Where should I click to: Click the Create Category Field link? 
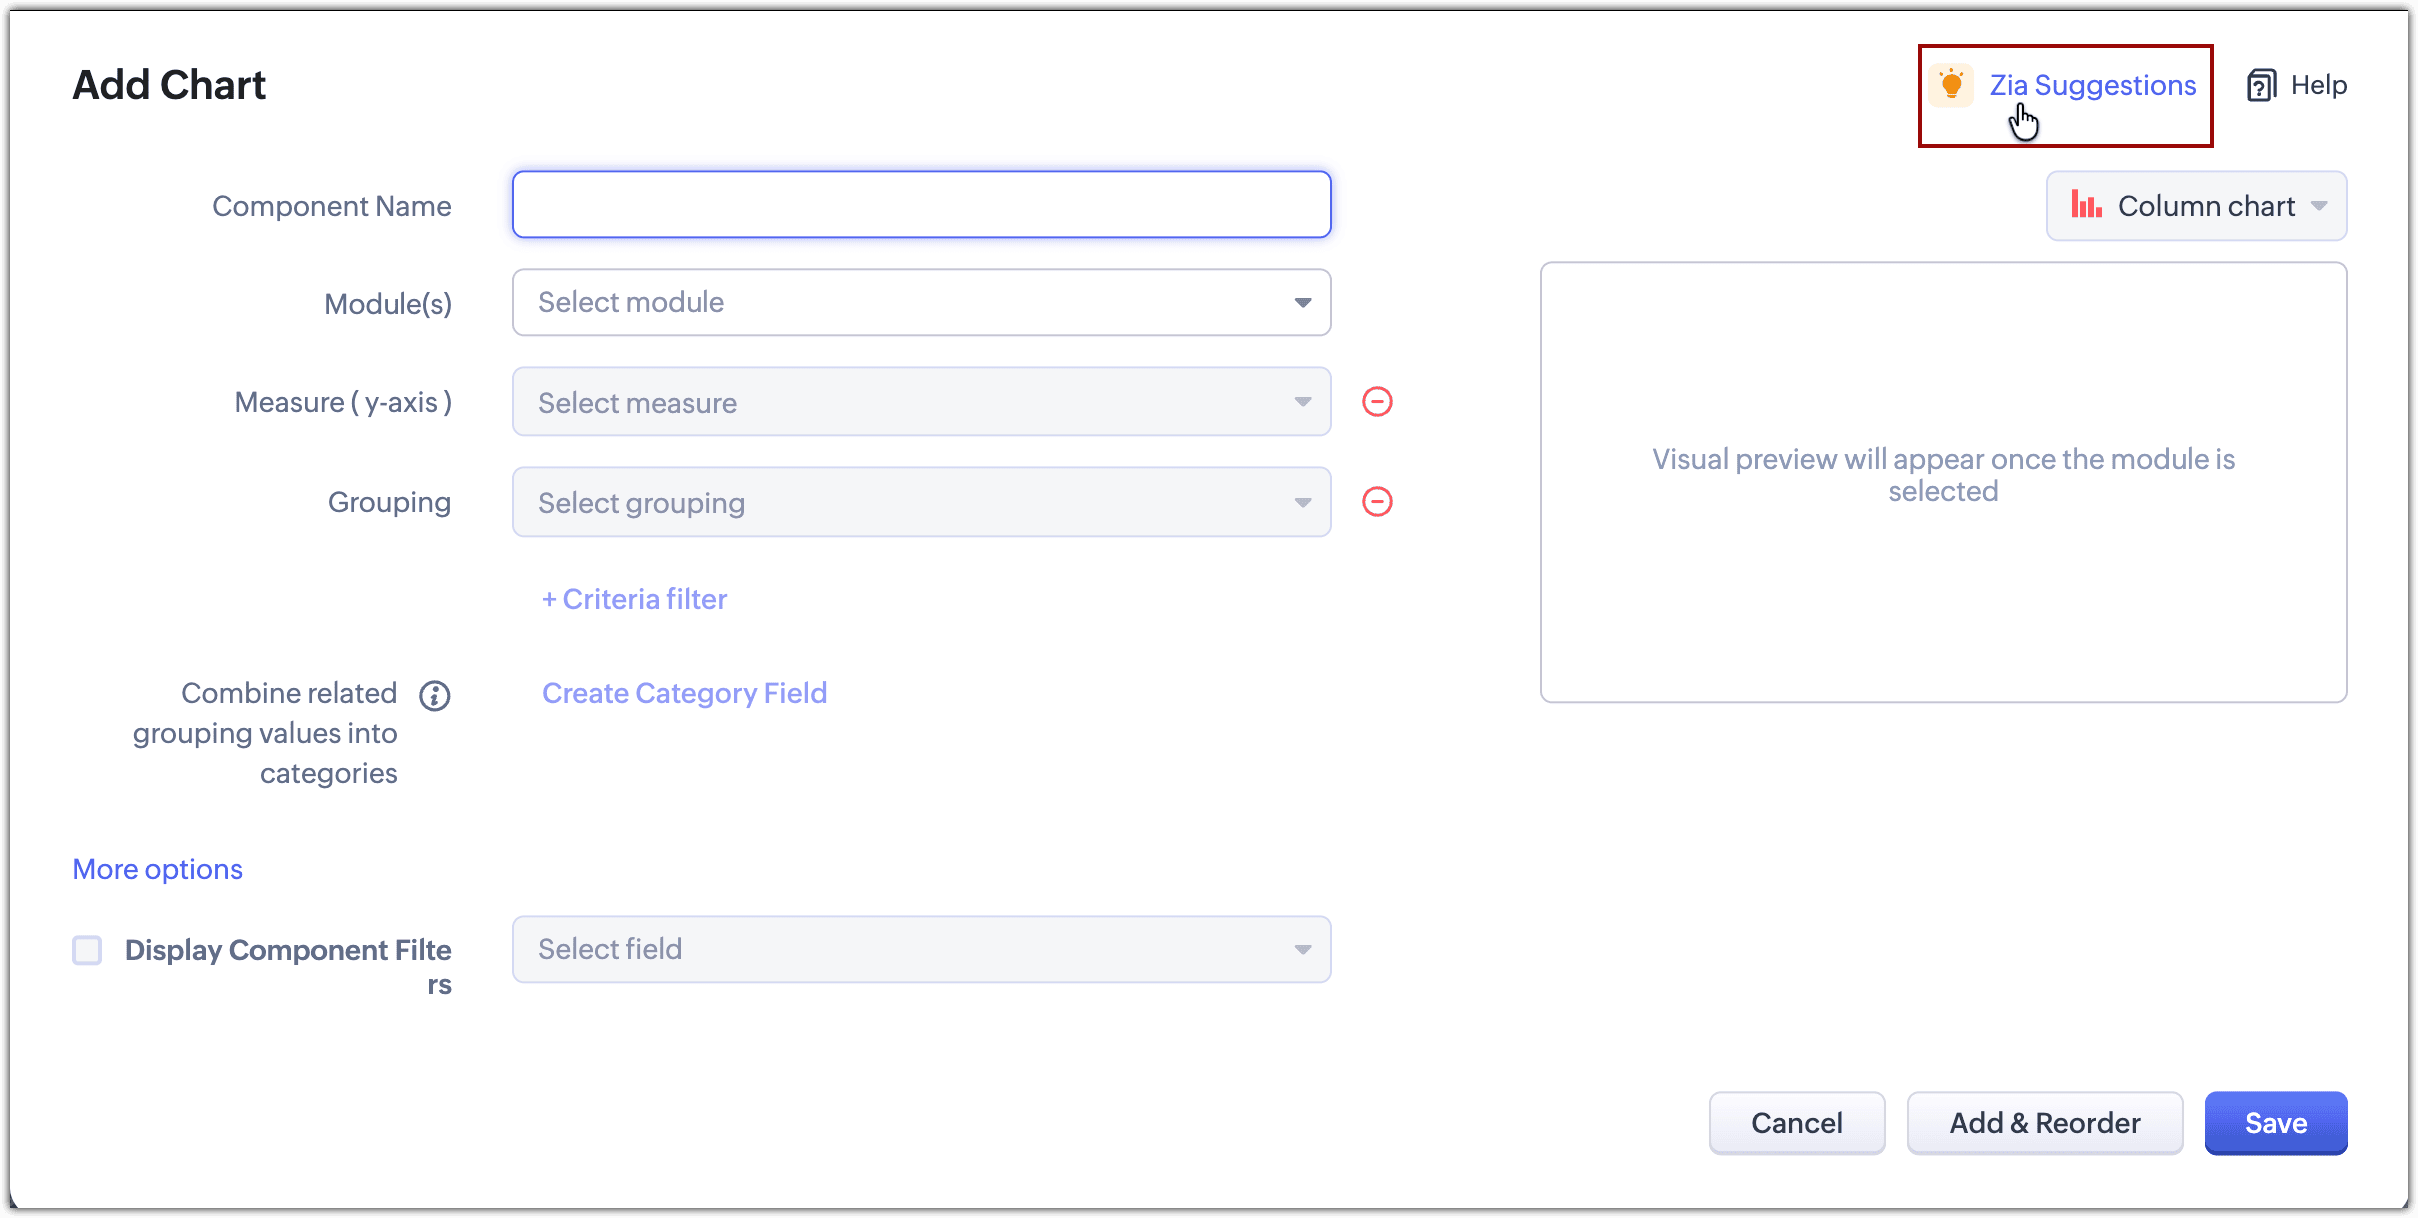pyautogui.click(x=684, y=693)
